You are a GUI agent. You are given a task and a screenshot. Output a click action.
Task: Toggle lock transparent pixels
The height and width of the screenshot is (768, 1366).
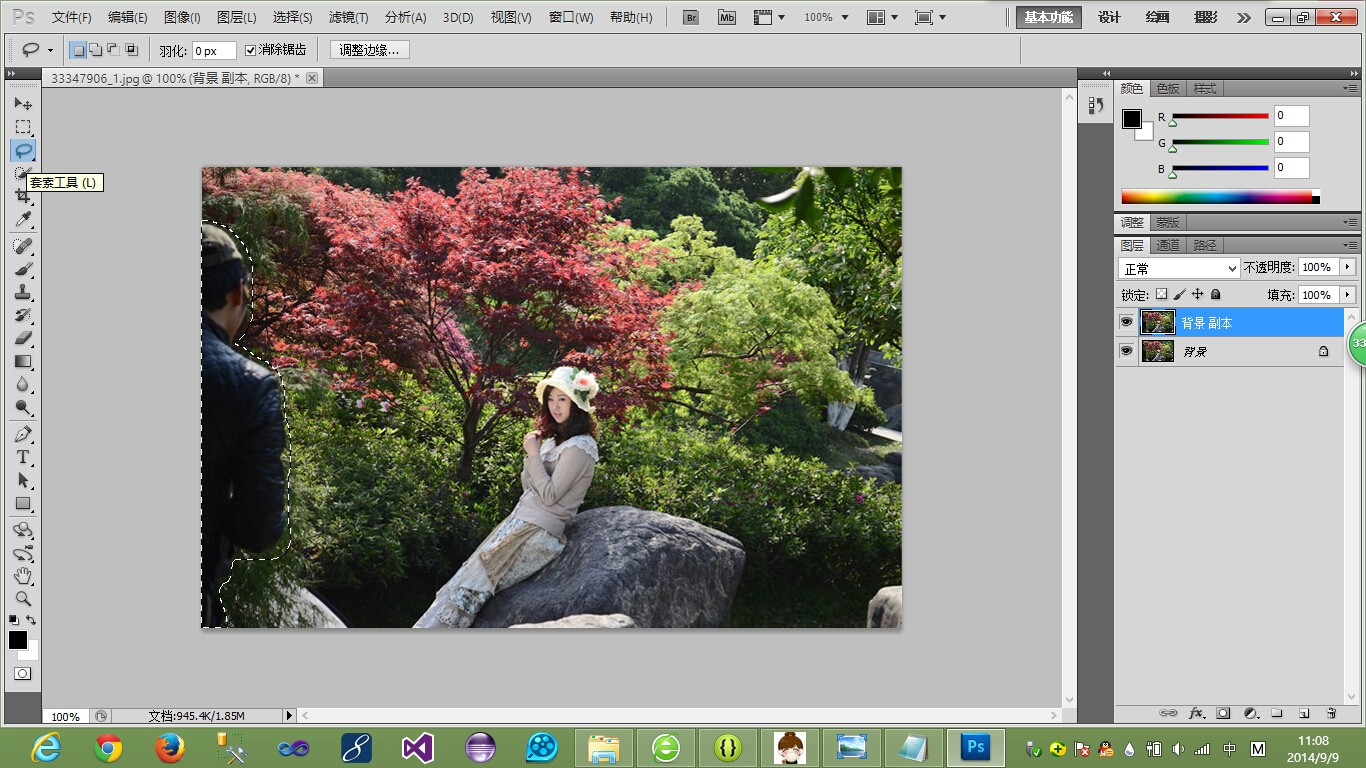coord(1161,294)
